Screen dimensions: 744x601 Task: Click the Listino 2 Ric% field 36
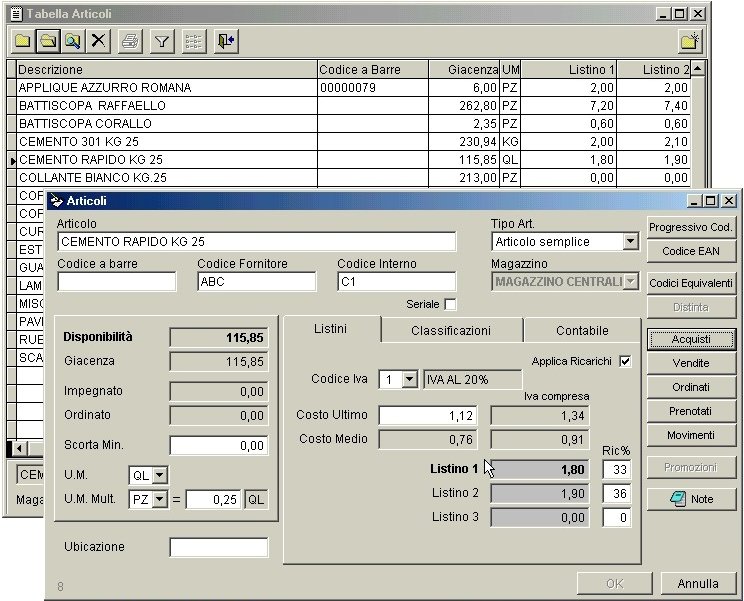[617, 493]
